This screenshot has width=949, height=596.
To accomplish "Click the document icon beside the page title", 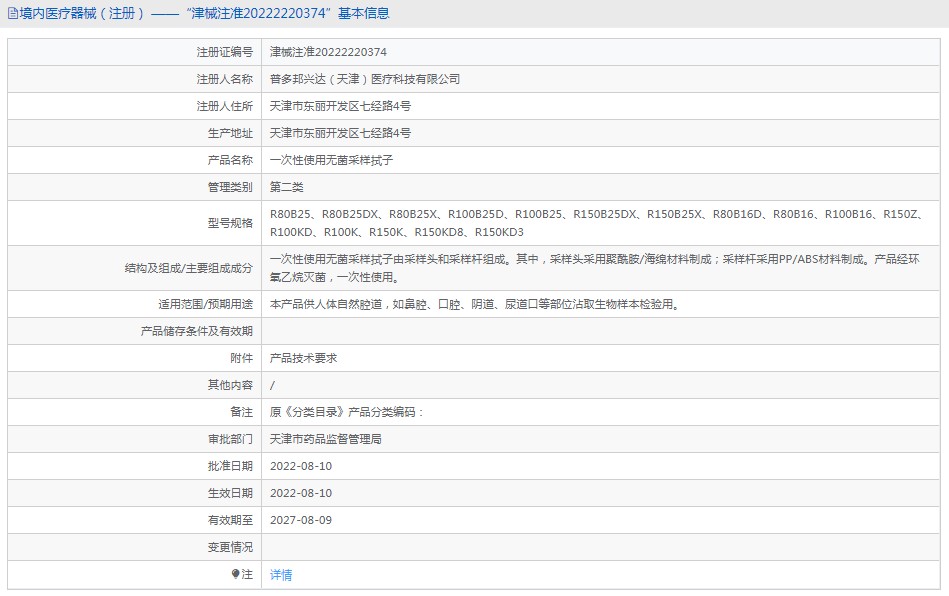I will [13, 13].
